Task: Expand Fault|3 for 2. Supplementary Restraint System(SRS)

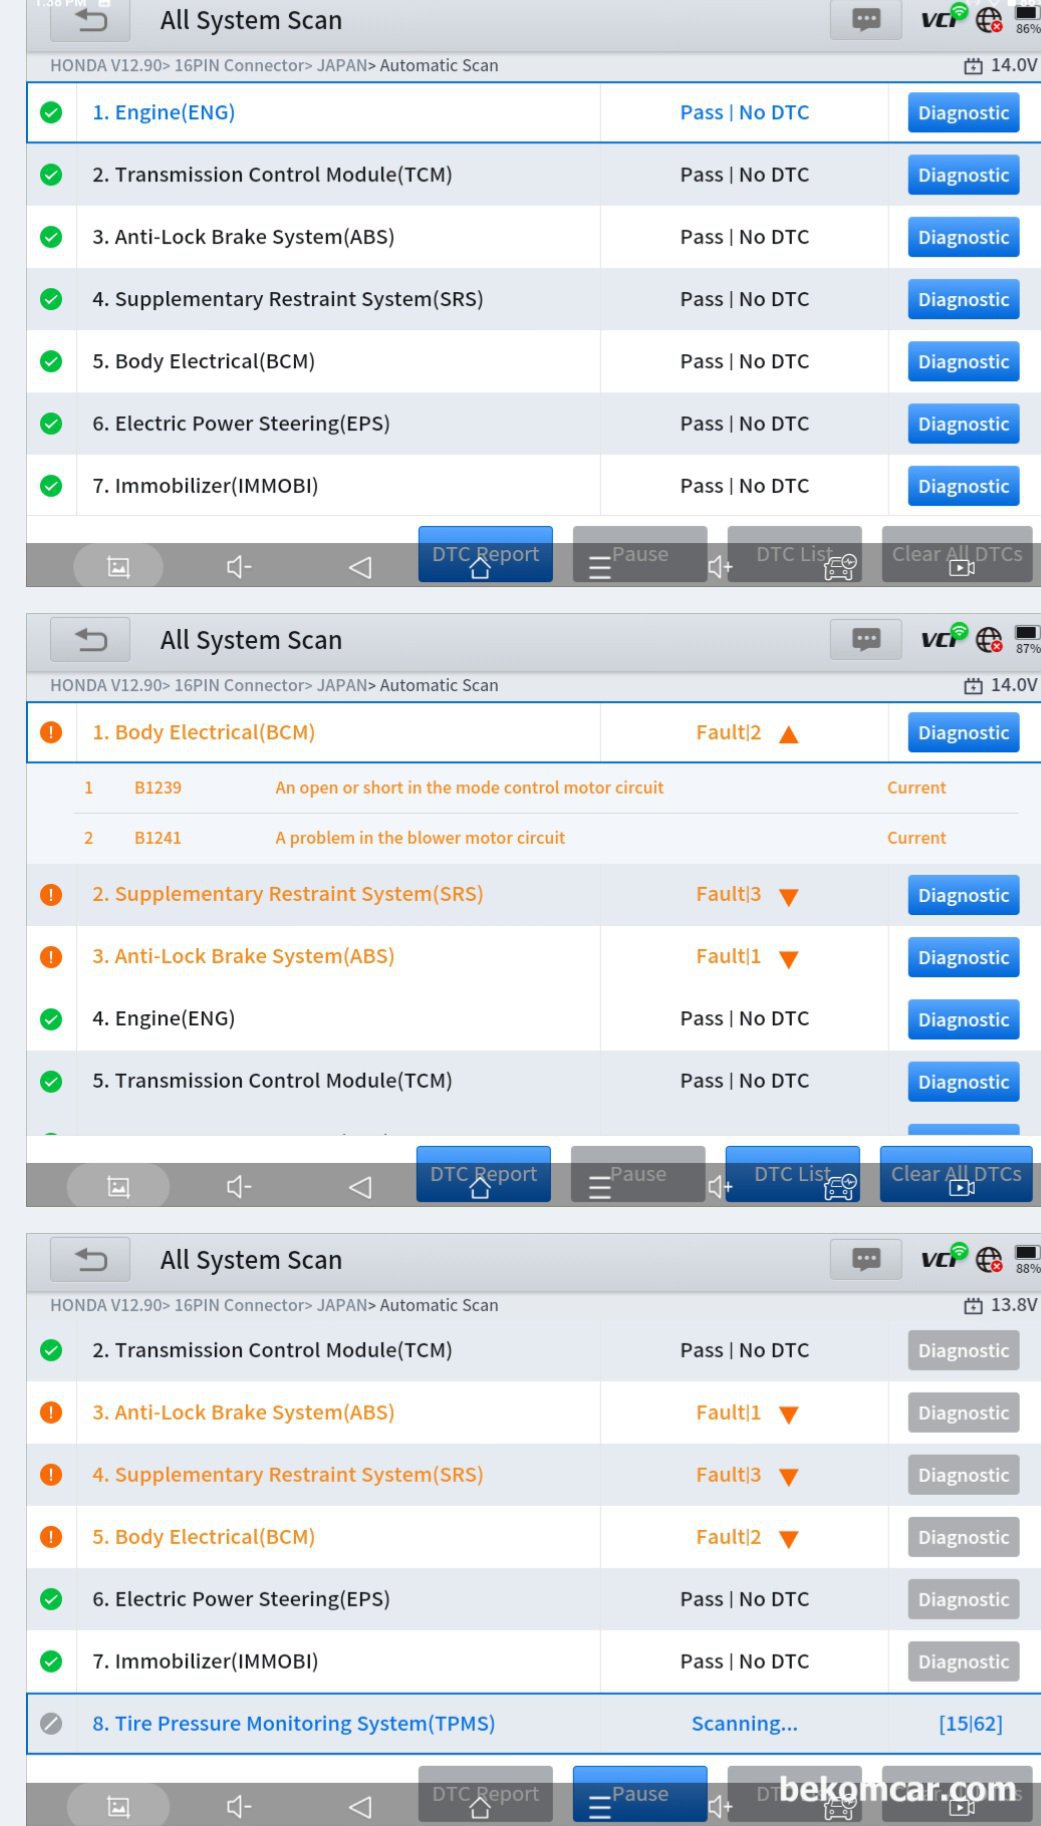Action: [788, 896]
